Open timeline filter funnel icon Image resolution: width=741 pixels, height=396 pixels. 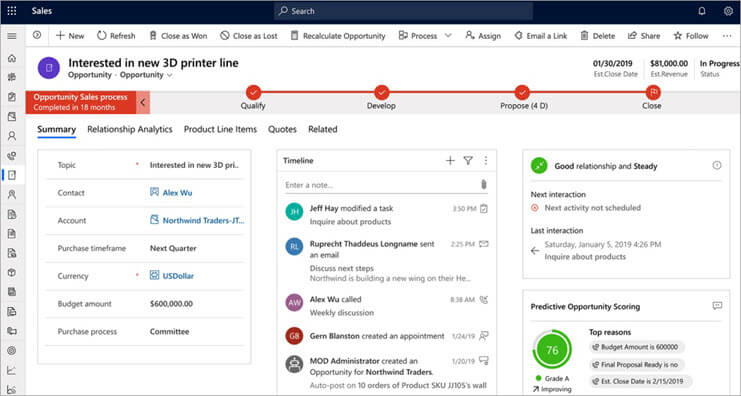pyautogui.click(x=468, y=161)
